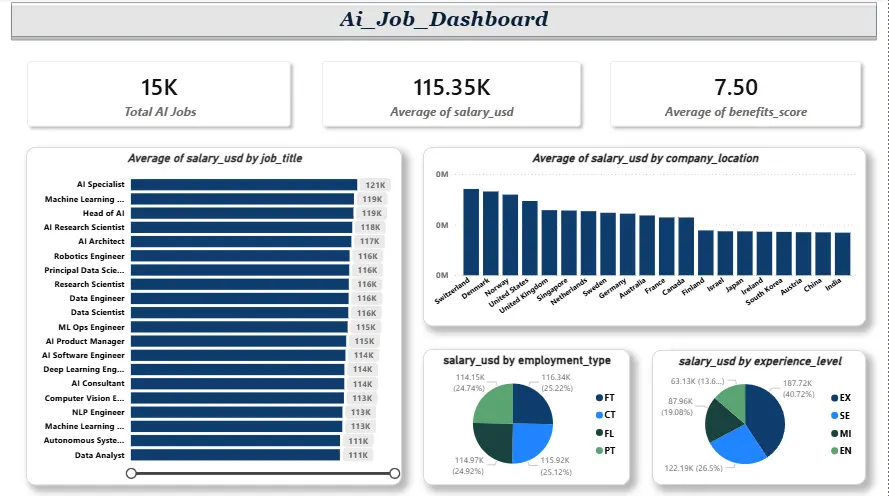This screenshot has width=889, height=496.
Task: Click the 'AI Consultant' axis label
Action: 98,383
